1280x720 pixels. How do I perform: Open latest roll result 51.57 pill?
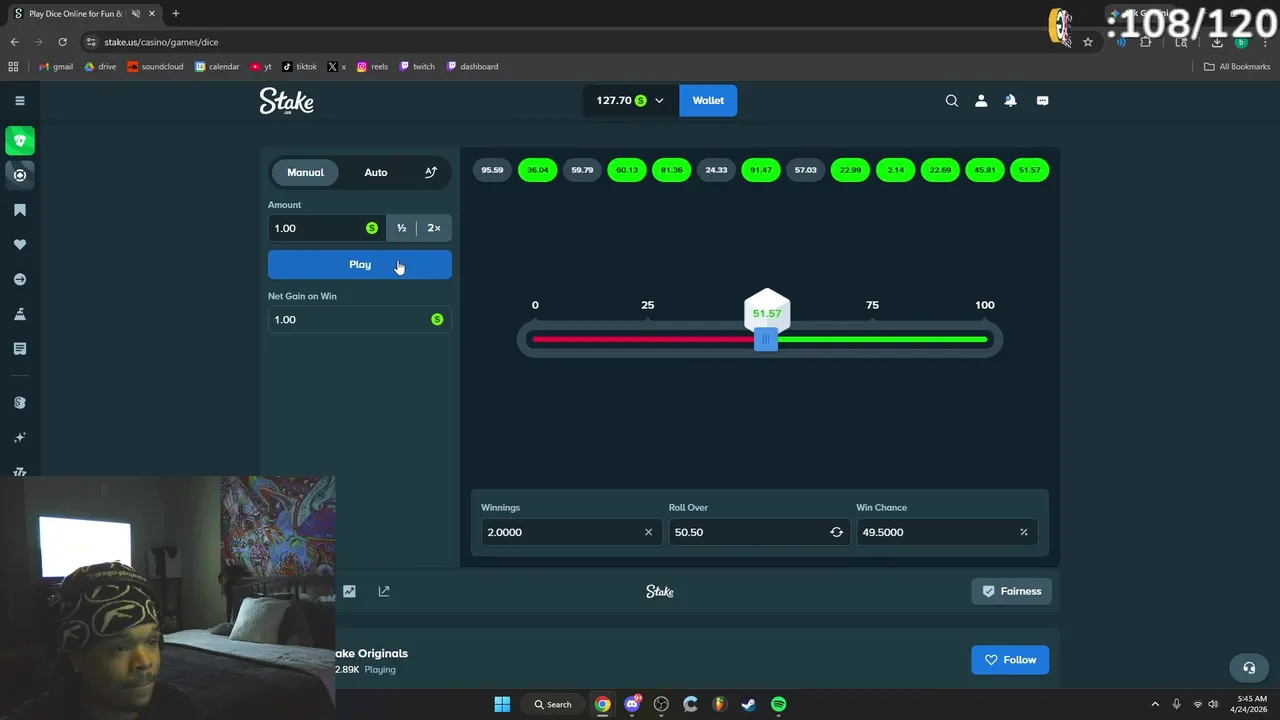(1029, 170)
